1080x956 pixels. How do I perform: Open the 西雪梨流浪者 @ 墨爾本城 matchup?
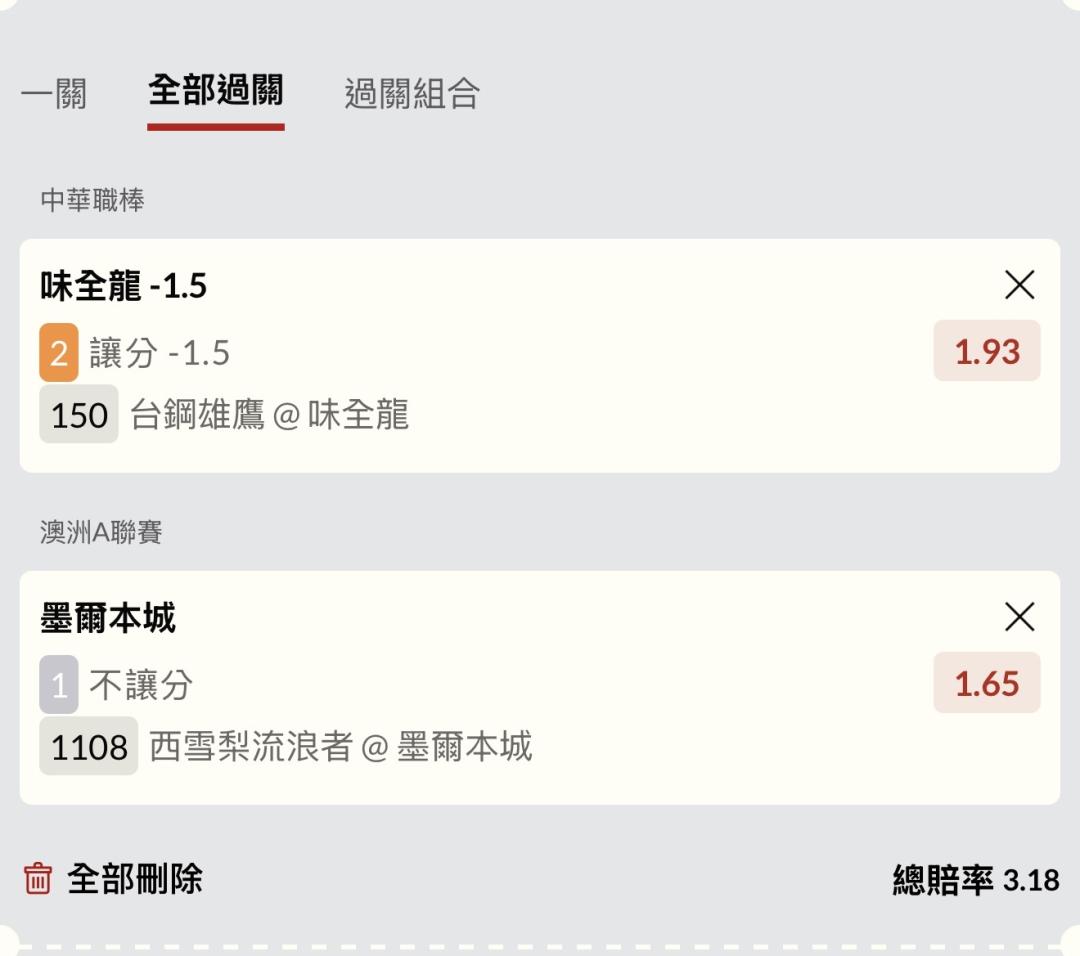[x=340, y=746]
